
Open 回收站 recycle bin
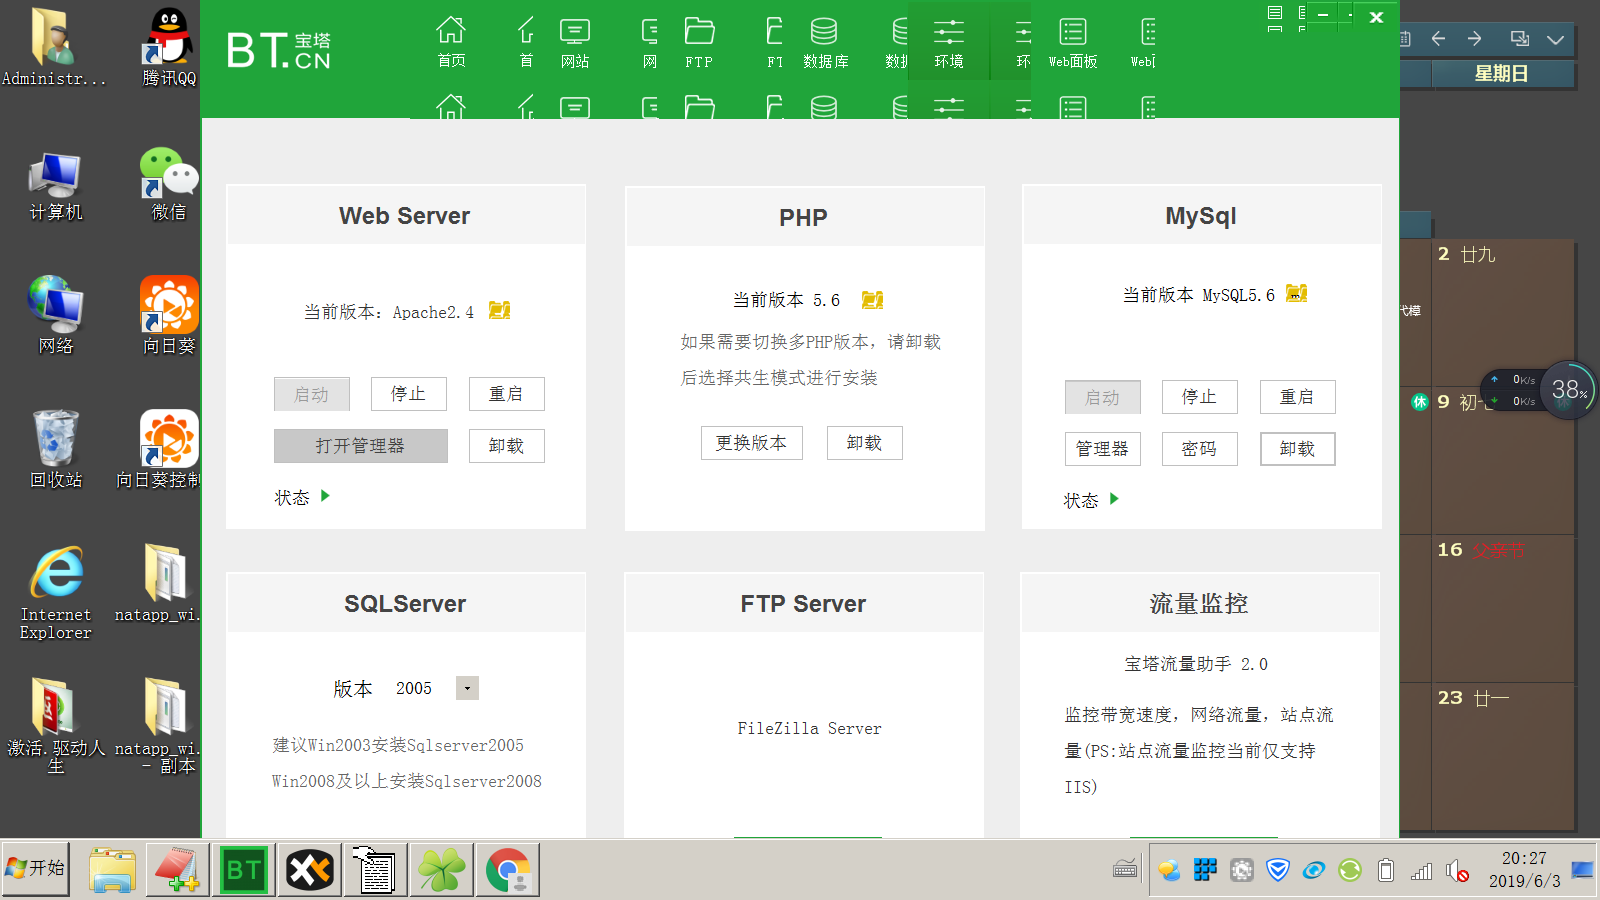pyautogui.click(x=56, y=450)
